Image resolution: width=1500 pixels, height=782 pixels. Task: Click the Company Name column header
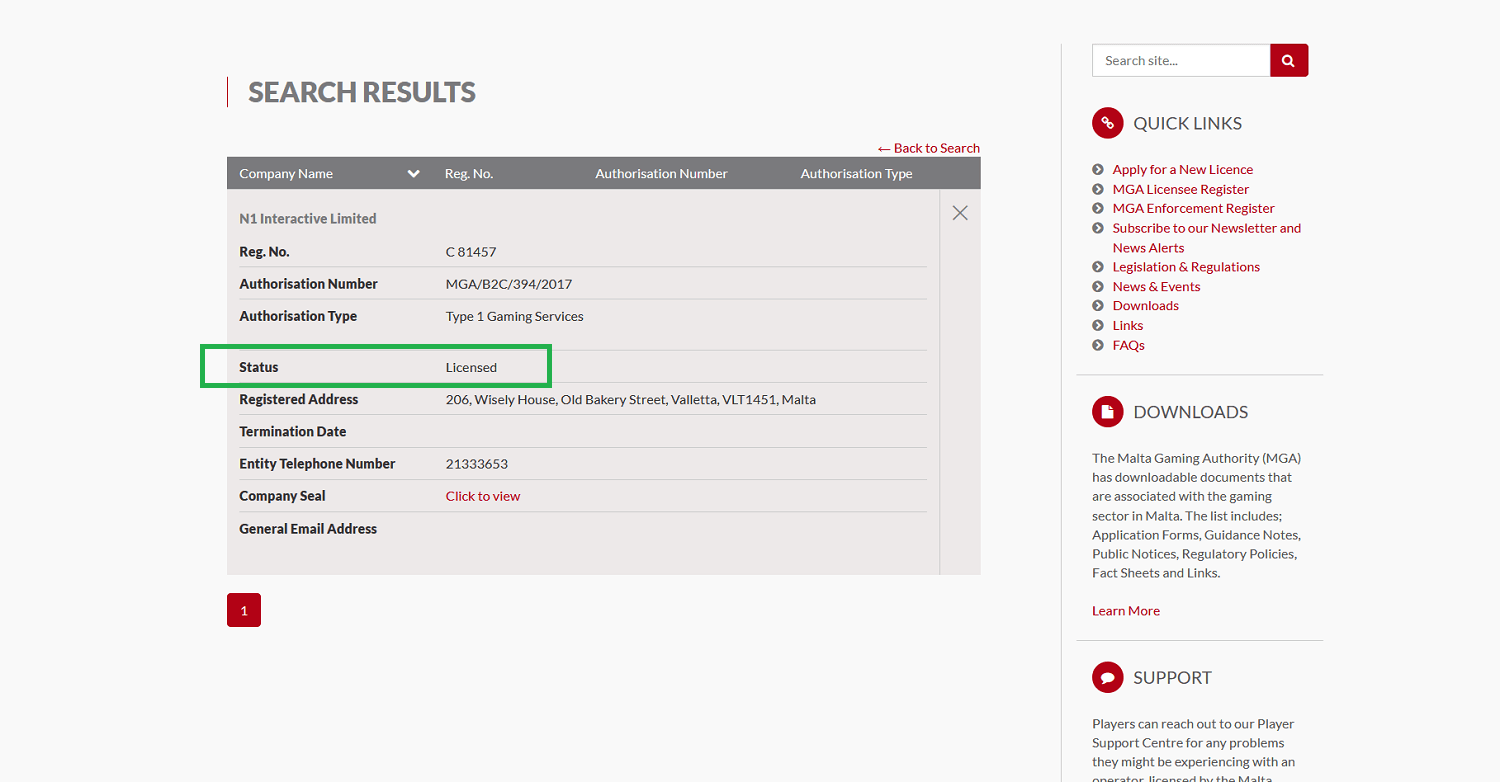286,174
